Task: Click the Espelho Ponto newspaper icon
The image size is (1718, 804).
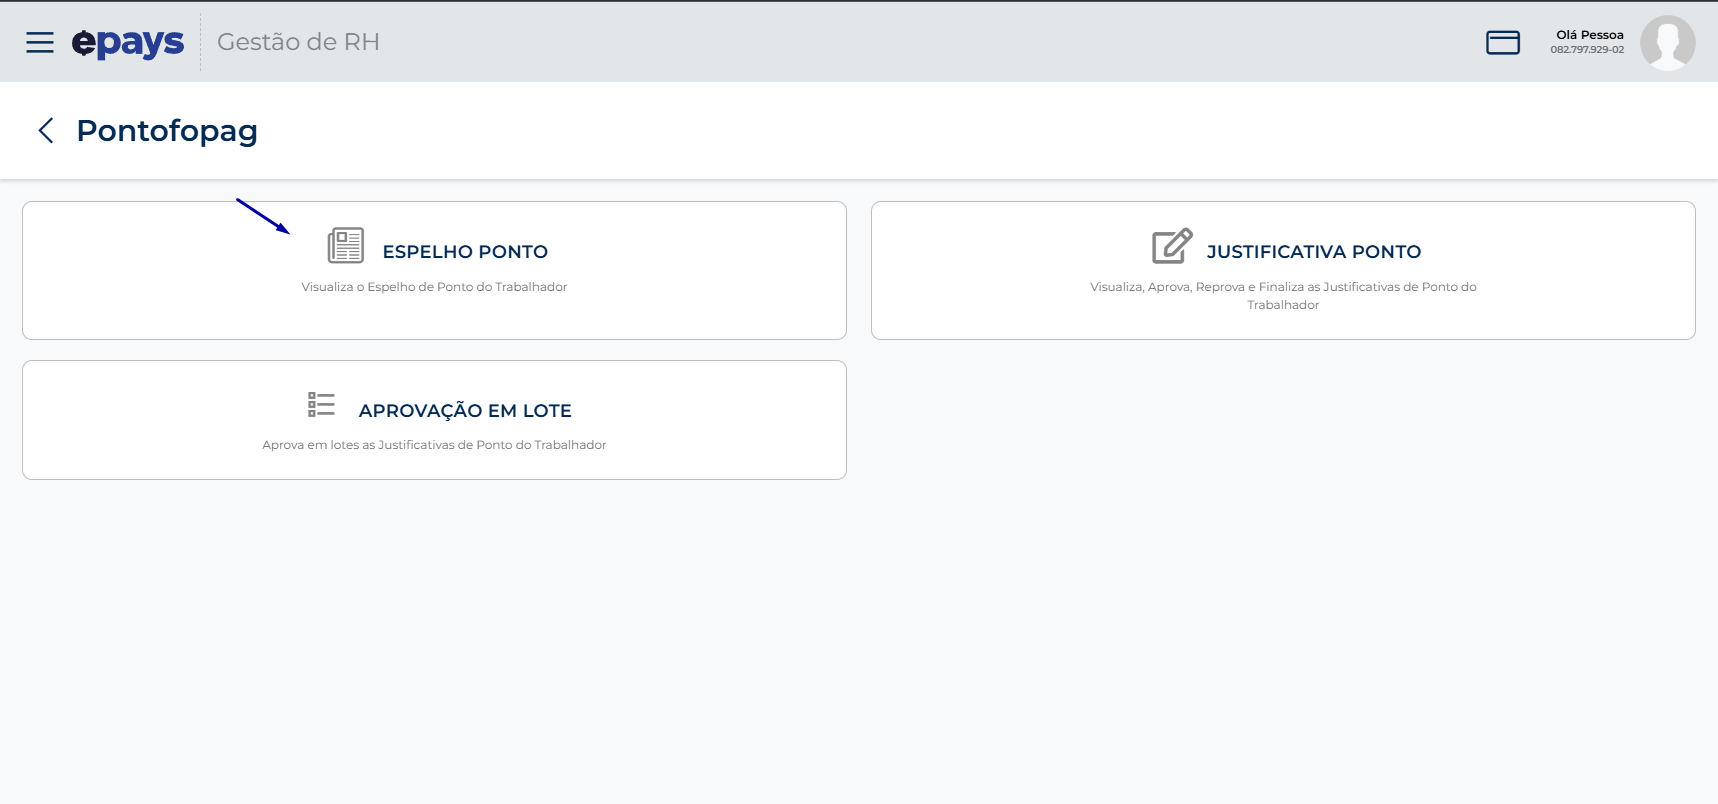Action: pos(346,246)
